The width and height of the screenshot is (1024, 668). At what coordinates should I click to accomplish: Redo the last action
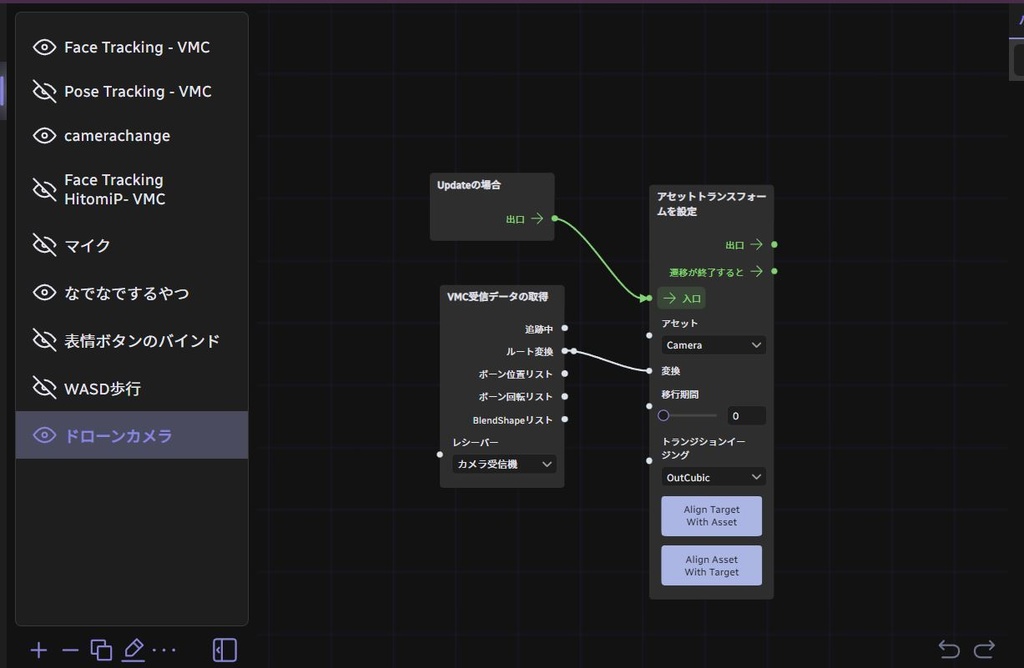(984, 649)
